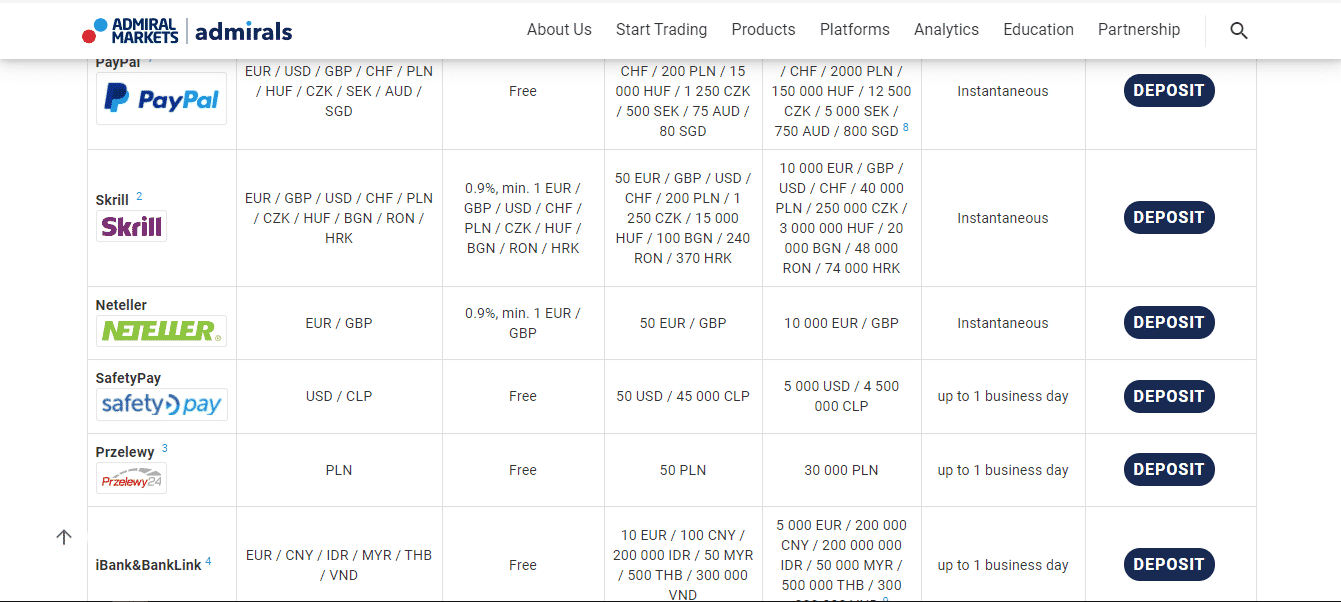Open footnote 2 link beside Skrill
The height and width of the screenshot is (602, 1341).
139,196
